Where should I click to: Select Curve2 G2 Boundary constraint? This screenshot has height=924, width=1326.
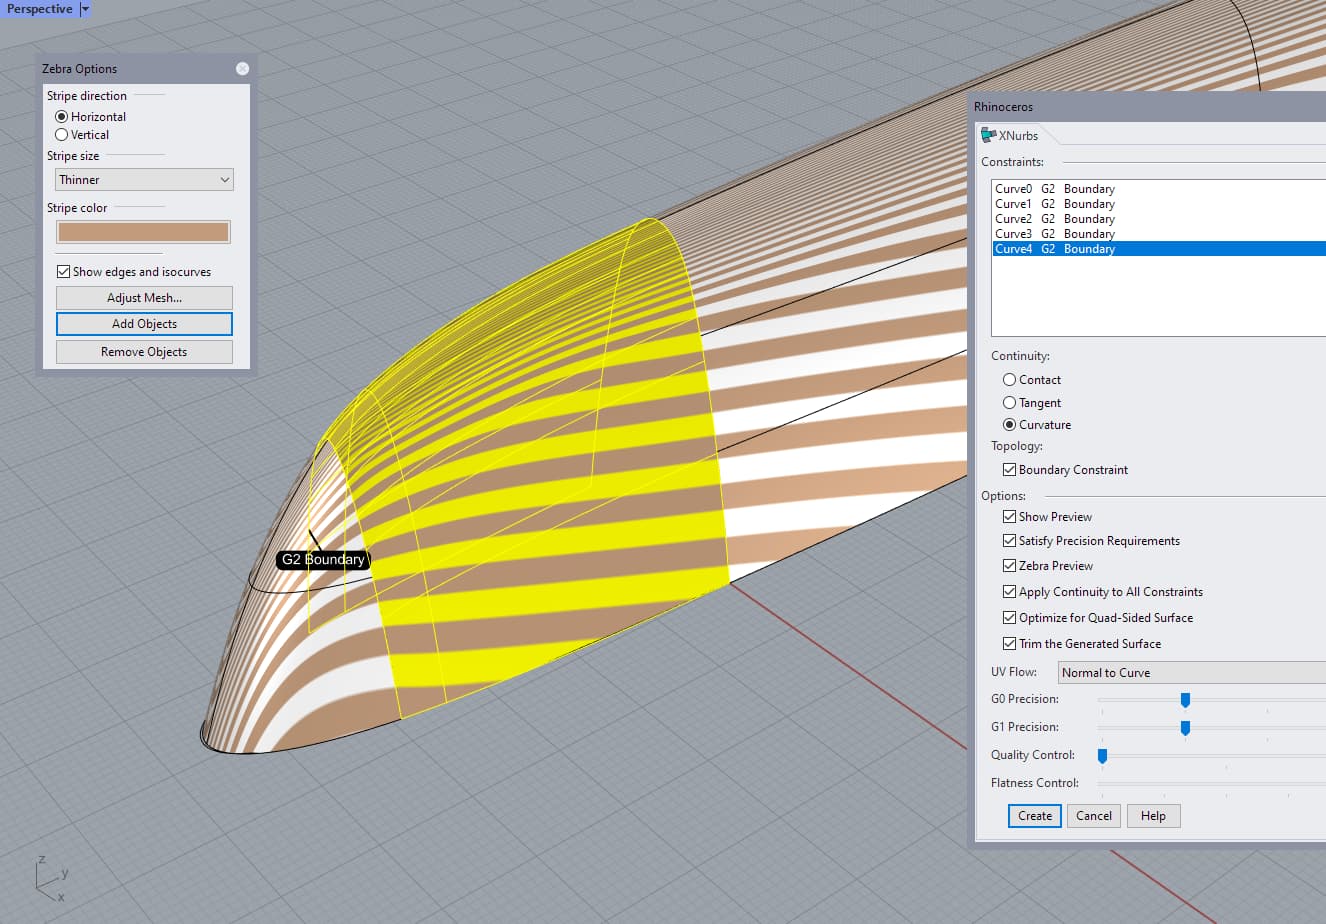(x=1159, y=219)
